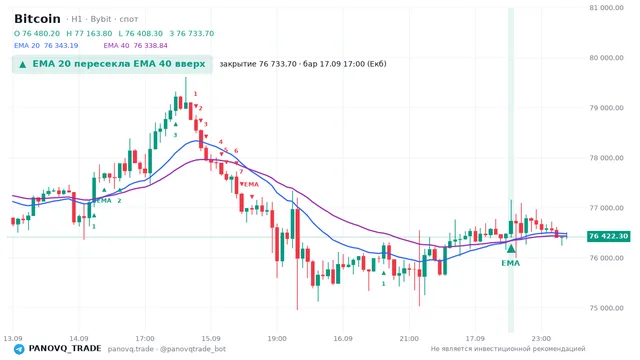Open the panovq.trade · @panovqtrade_bot link text
The height and width of the screenshot is (360, 640).
167,349
